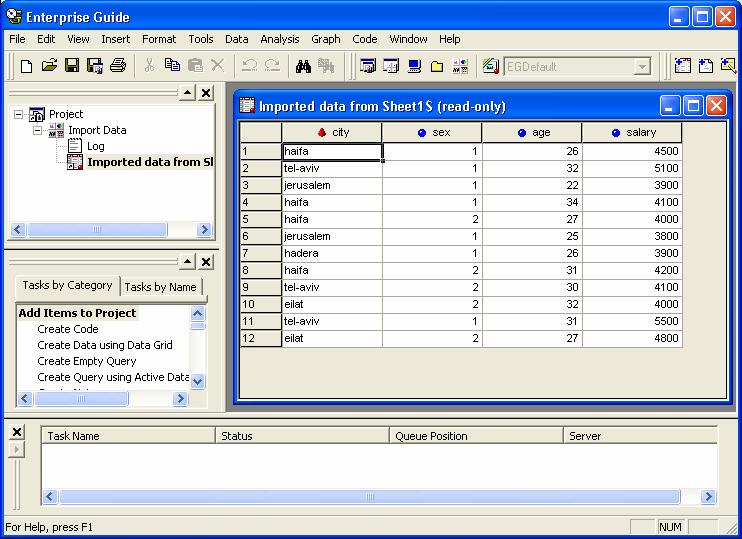
Task: Select row header number 7
Action: pos(261,253)
